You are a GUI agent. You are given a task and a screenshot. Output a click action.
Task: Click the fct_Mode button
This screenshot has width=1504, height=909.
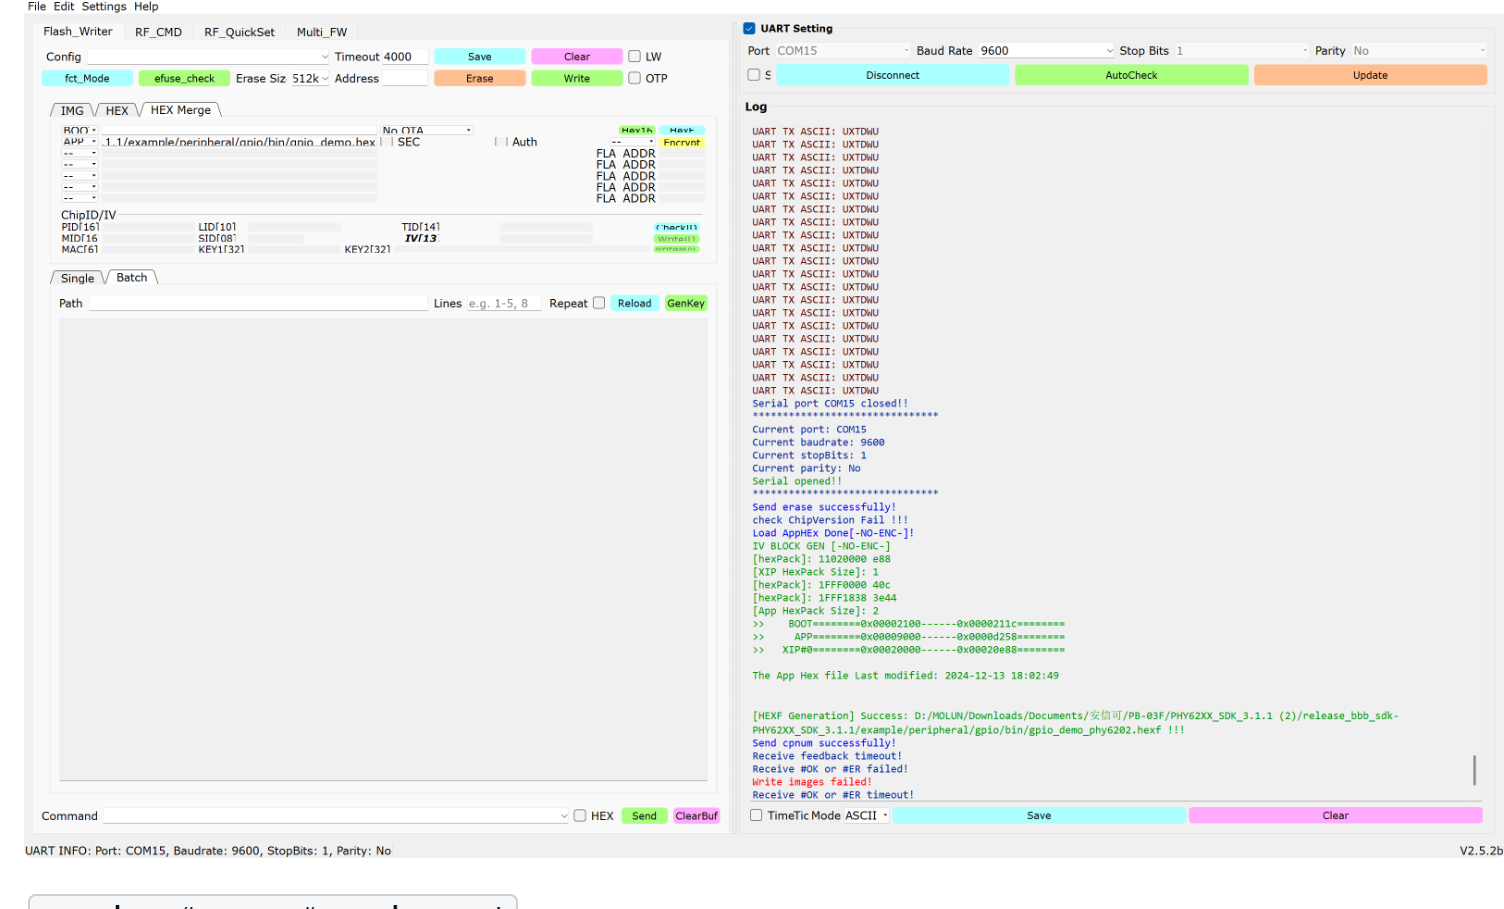coord(87,78)
